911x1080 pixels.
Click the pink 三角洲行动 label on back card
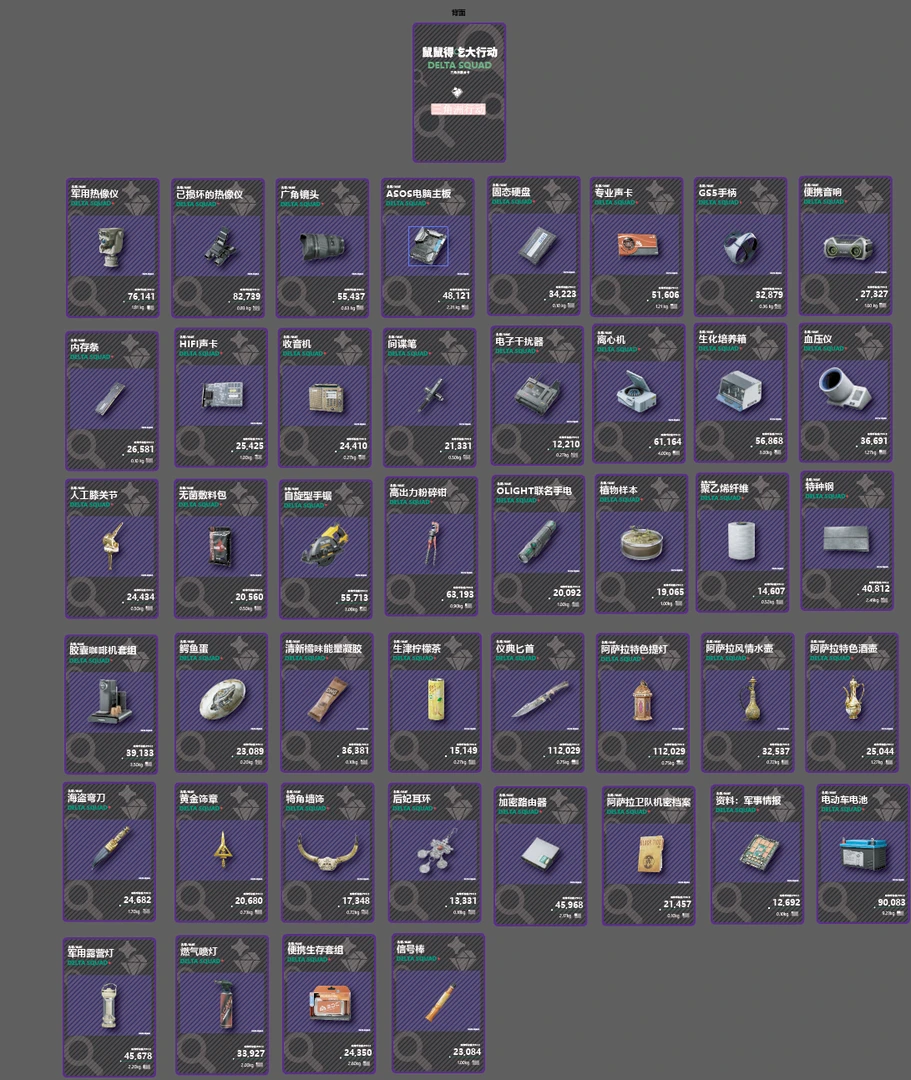[x=458, y=109]
